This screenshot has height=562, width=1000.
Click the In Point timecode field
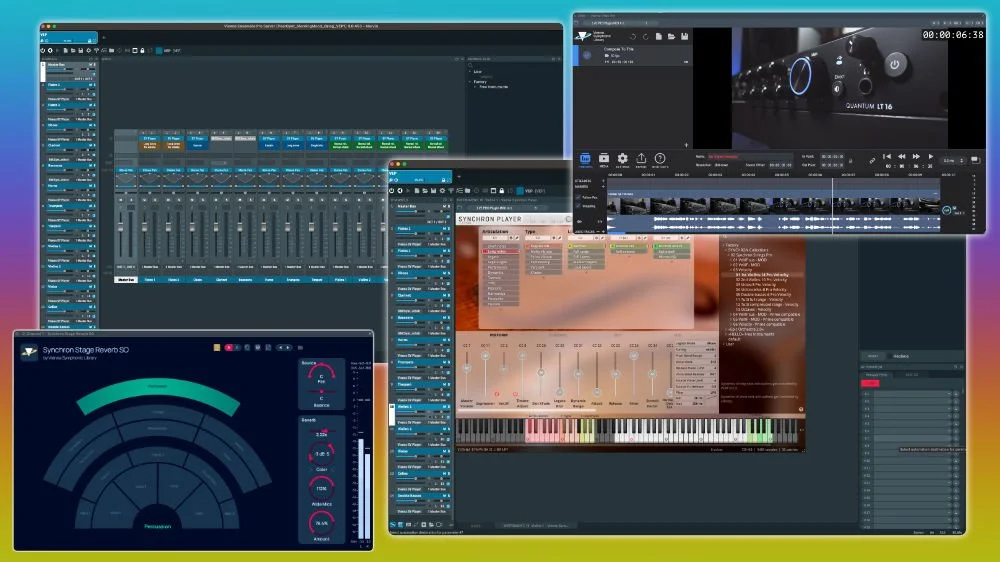pos(832,156)
